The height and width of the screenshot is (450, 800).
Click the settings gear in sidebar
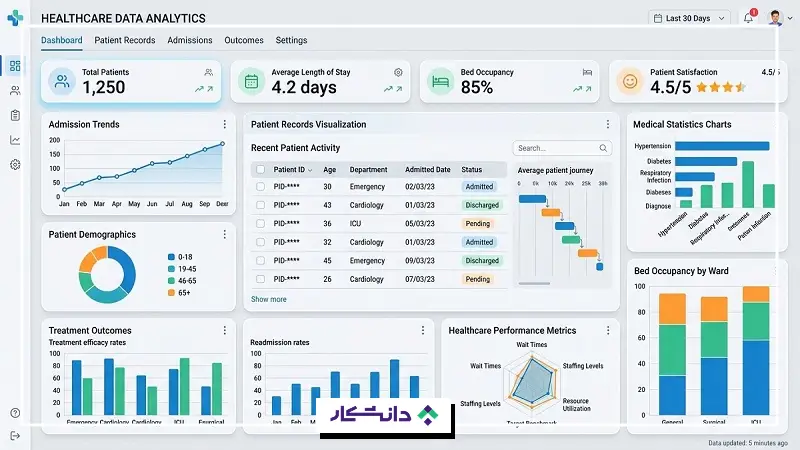[15, 165]
